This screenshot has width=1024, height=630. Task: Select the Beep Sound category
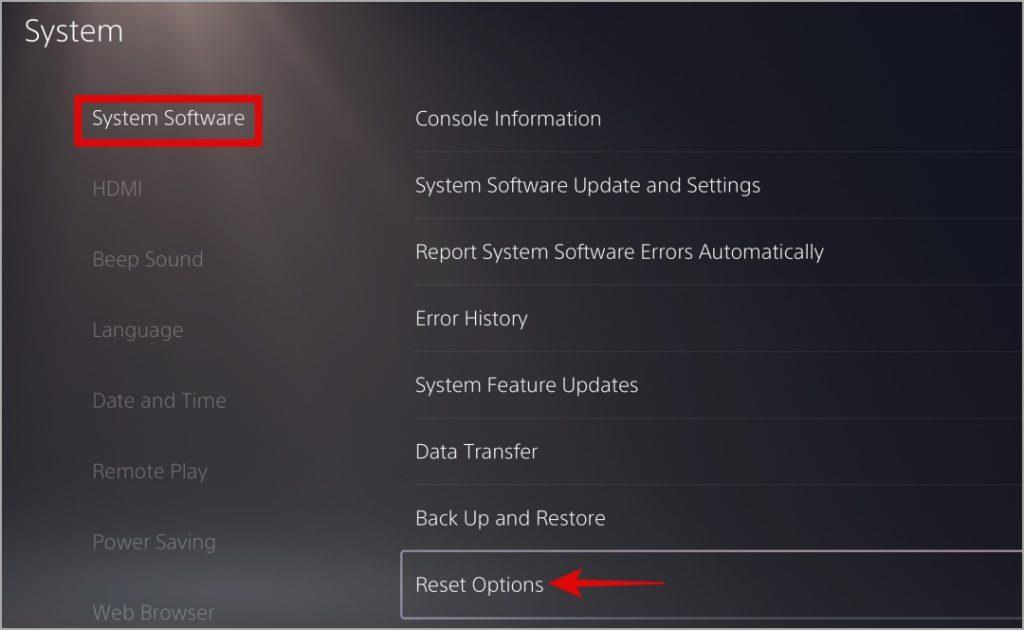click(148, 259)
